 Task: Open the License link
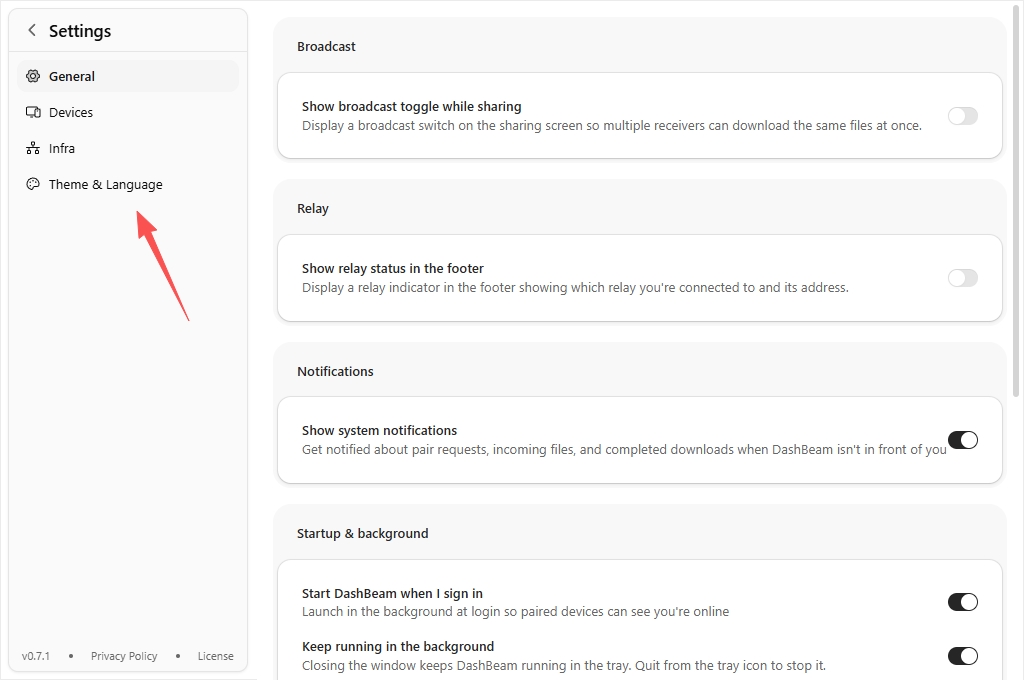click(216, 656)
